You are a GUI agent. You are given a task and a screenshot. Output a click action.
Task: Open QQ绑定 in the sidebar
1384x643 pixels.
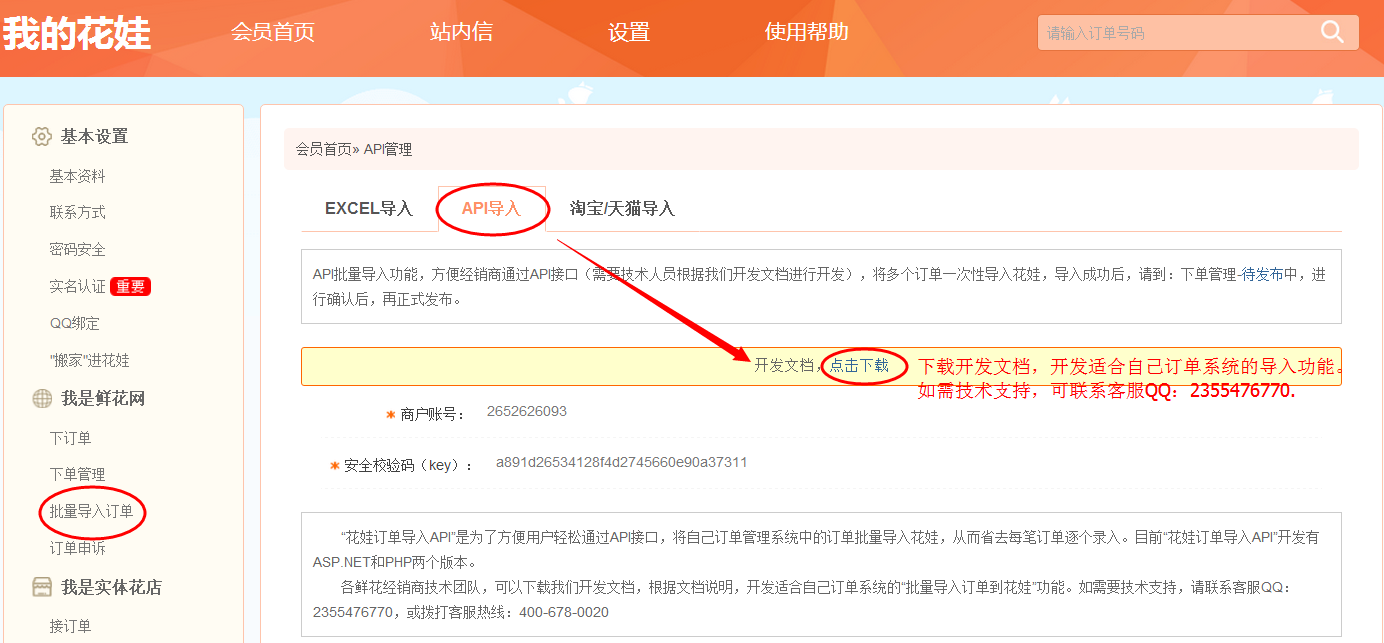74,323
